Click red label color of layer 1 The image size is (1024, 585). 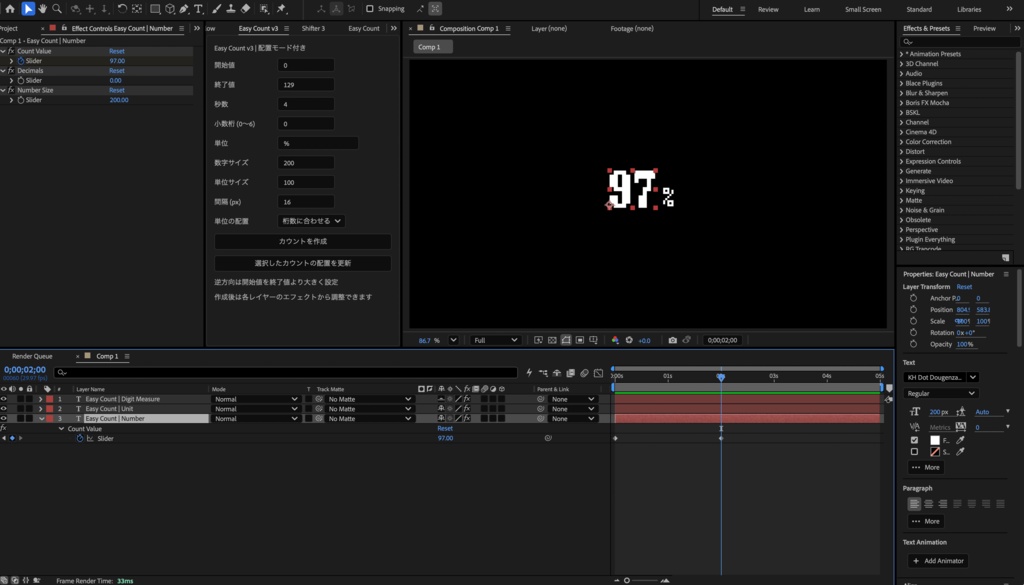pos(50,399)
